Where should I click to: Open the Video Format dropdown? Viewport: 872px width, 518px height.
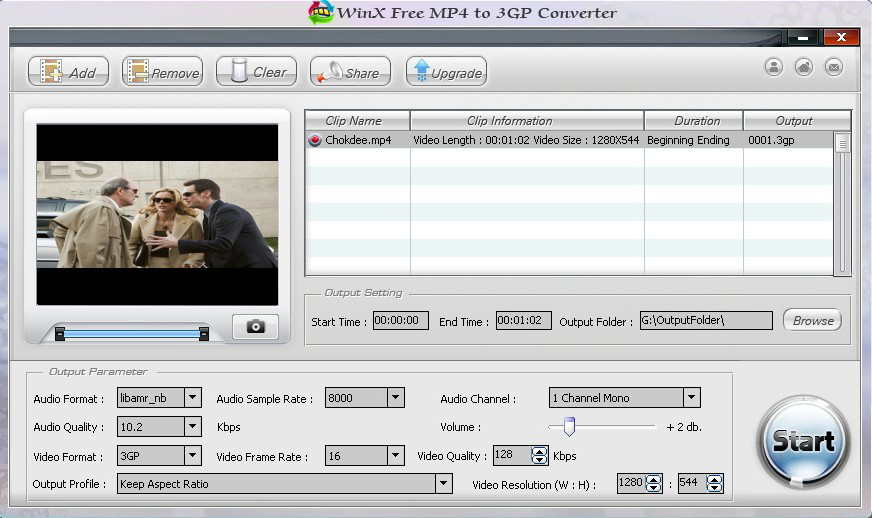point(192,456)
